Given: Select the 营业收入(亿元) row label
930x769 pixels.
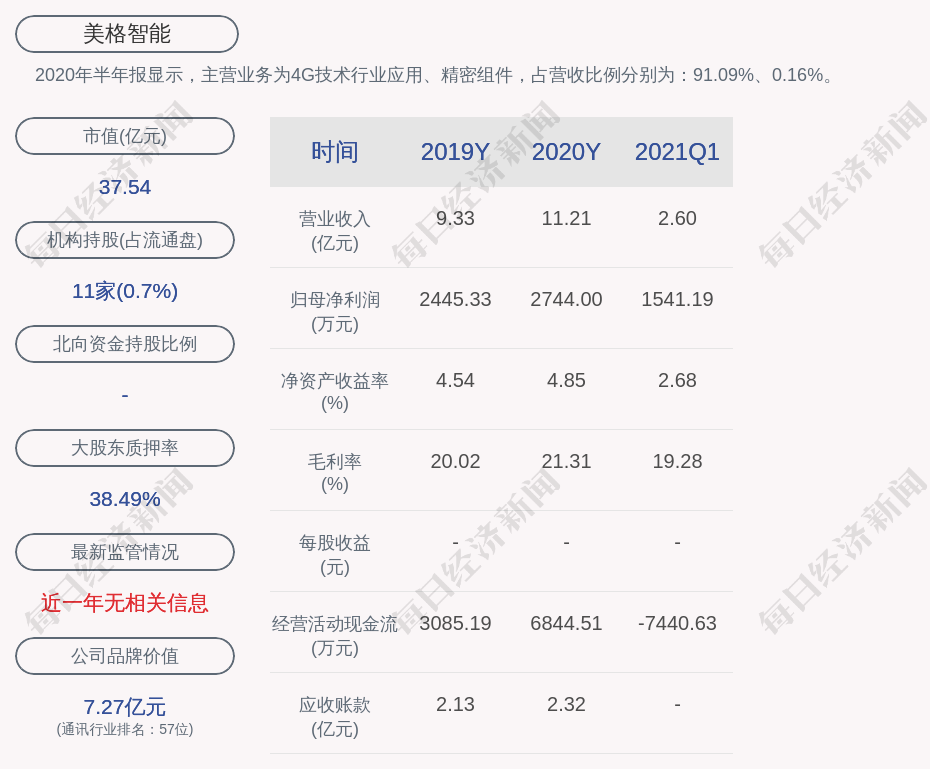Looking at the screenshot, I should tap(335, 231).
